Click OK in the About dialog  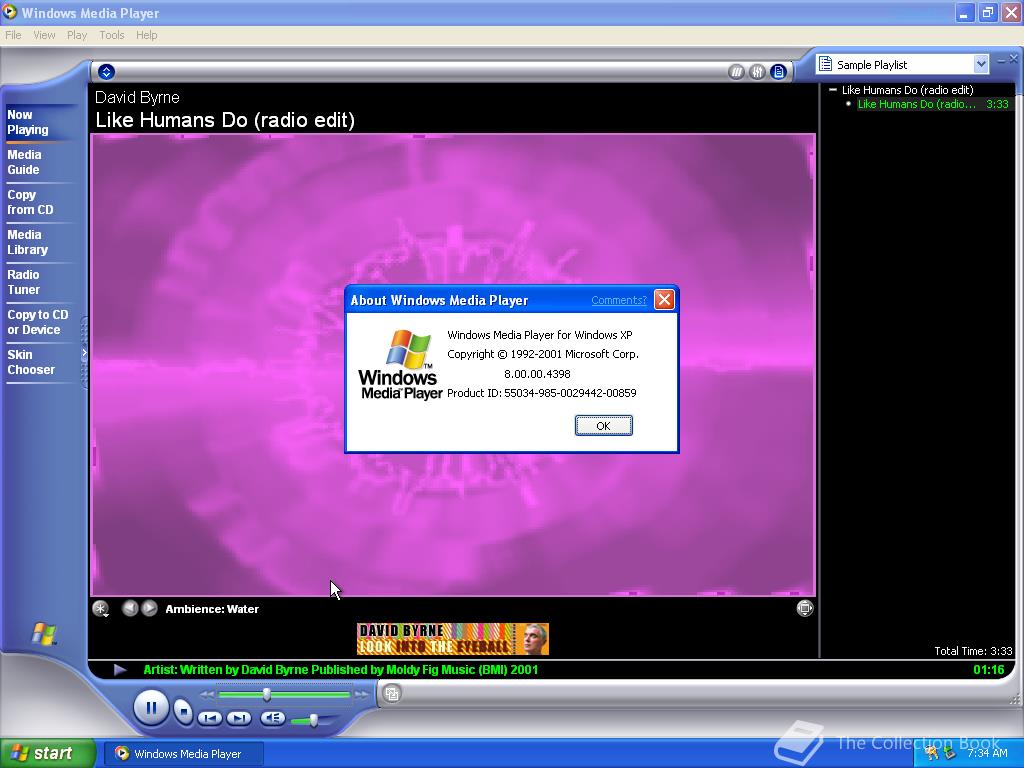603,425
